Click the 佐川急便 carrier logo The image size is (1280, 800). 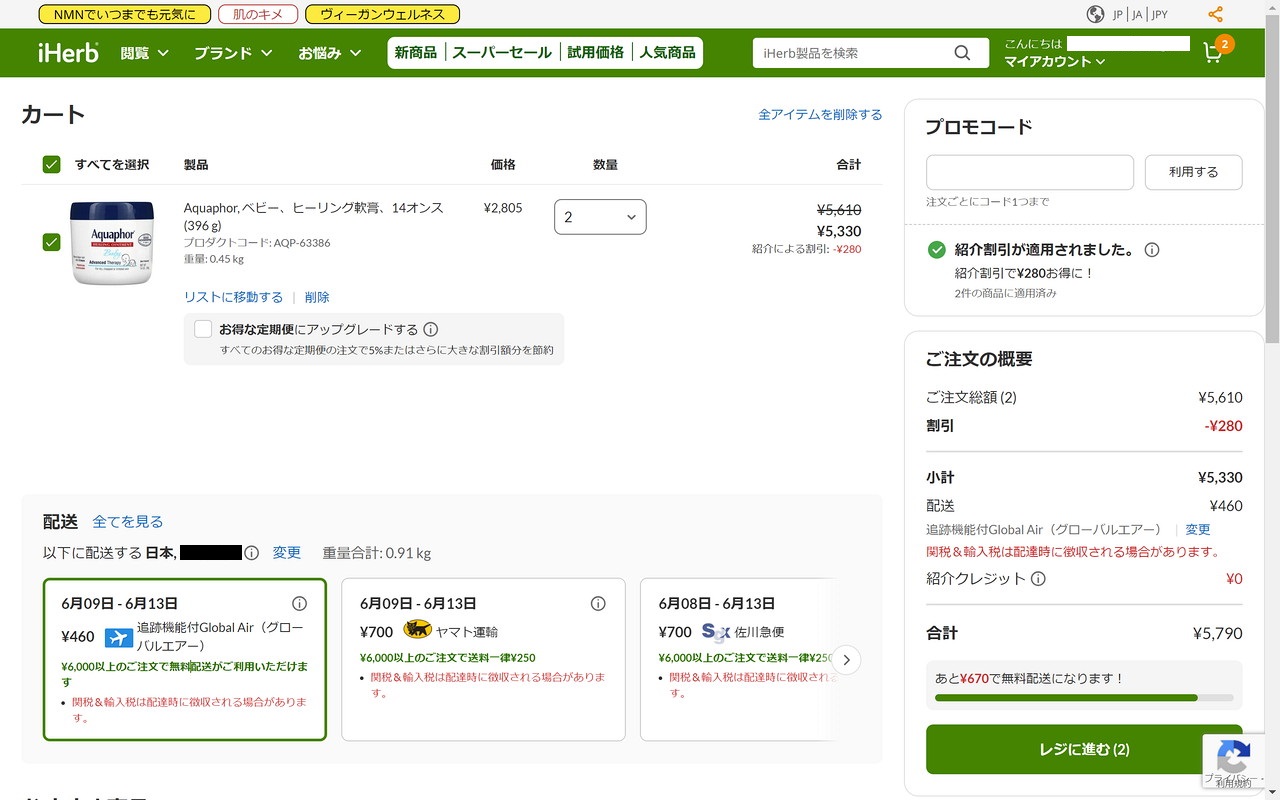tap(716, 632)
